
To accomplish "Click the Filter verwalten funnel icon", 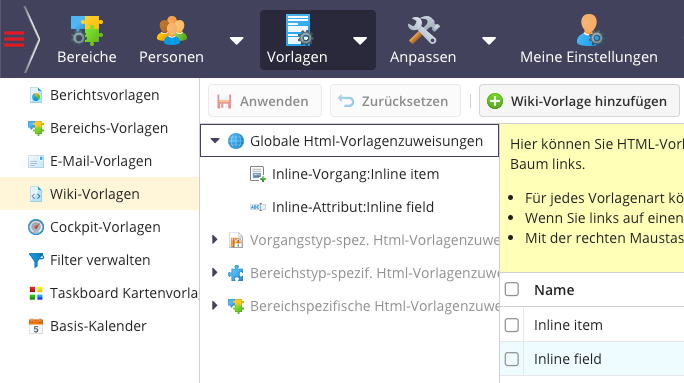I will [36, 260].
